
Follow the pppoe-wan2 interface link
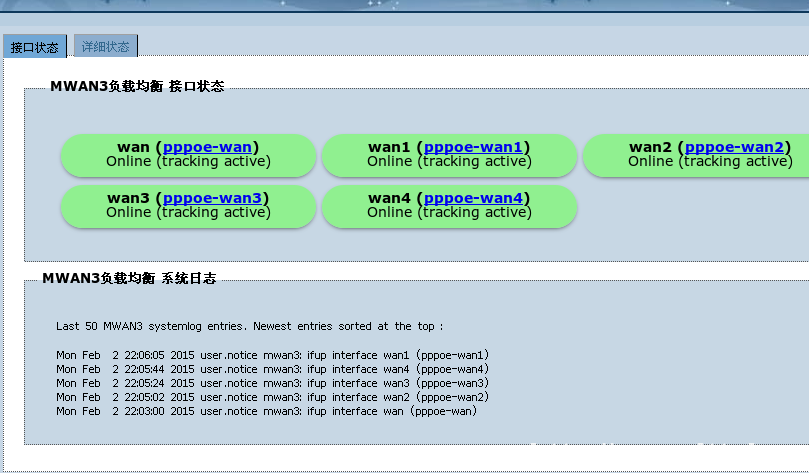click(x=734, y=147)
